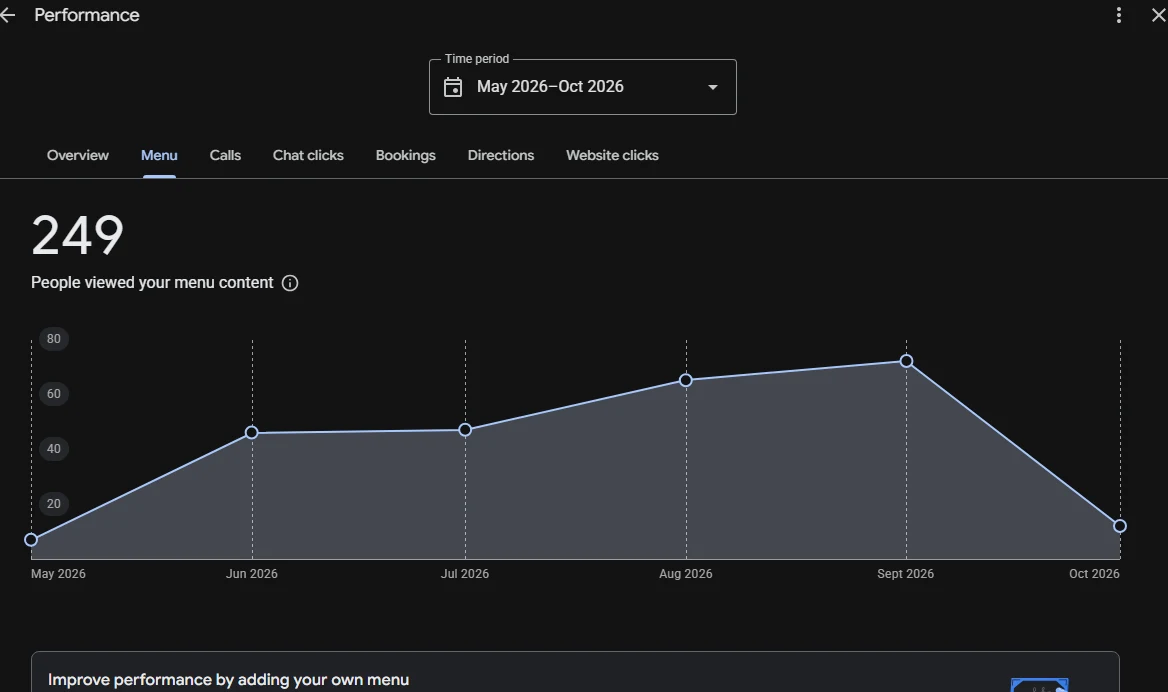Screen dimensions: 1168x692
Task: View the Directions tab
Action: pyautogui.click(x=501, y=155)
